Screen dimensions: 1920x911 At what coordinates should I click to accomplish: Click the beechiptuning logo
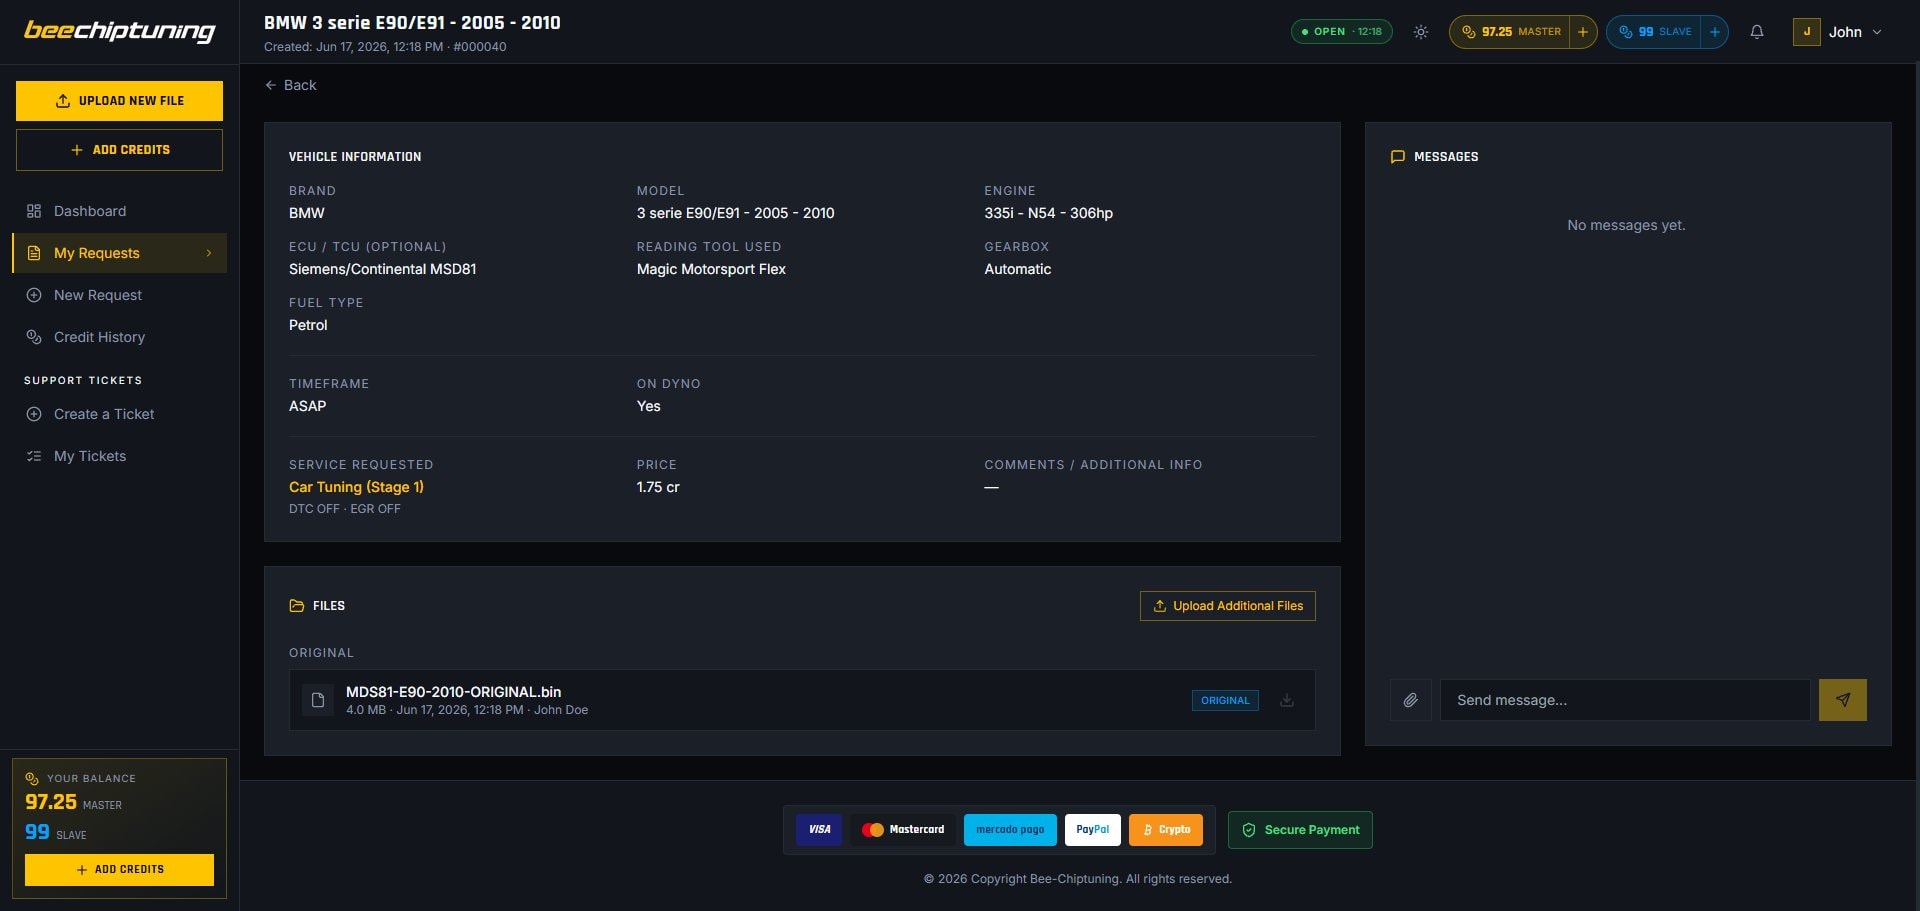click(119, 31)
